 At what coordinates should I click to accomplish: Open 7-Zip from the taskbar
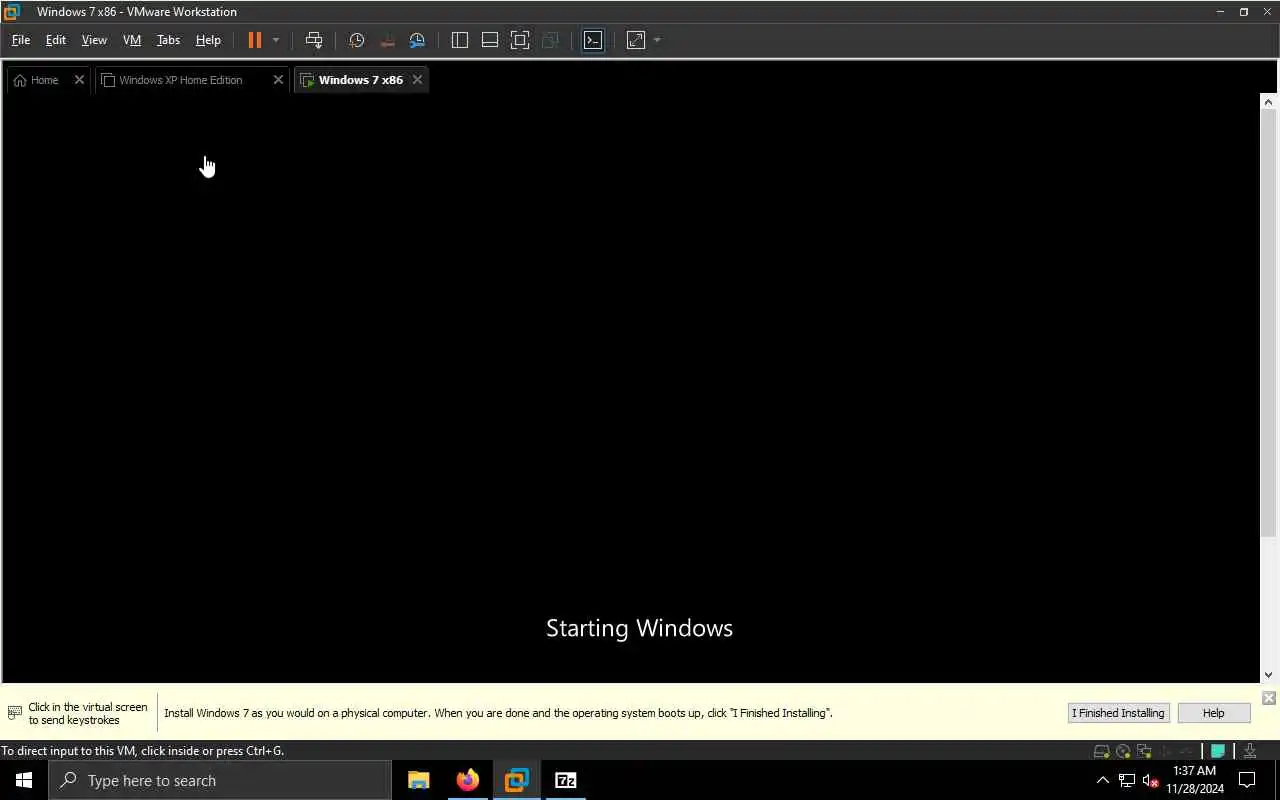(x=565, y=780)
